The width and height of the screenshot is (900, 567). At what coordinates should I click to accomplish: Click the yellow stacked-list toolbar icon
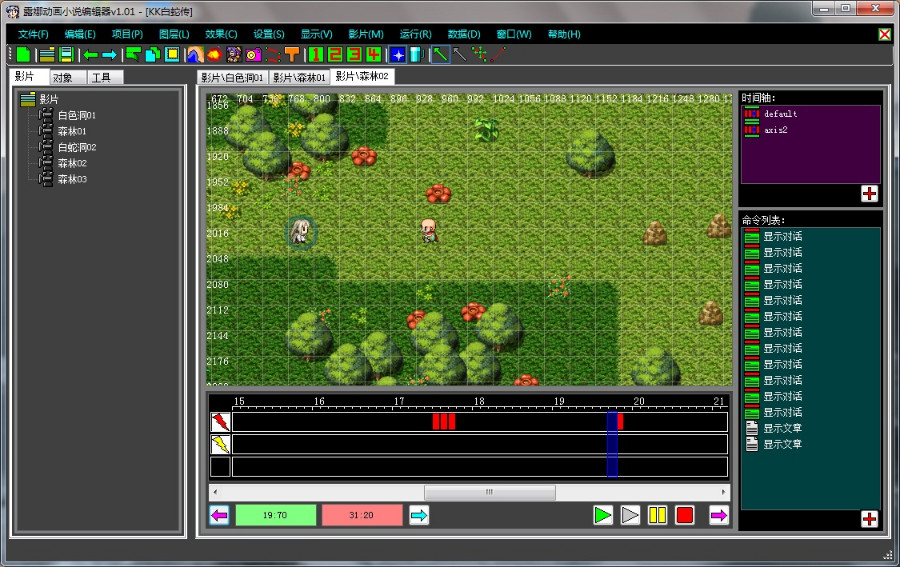tap(47, 55)
